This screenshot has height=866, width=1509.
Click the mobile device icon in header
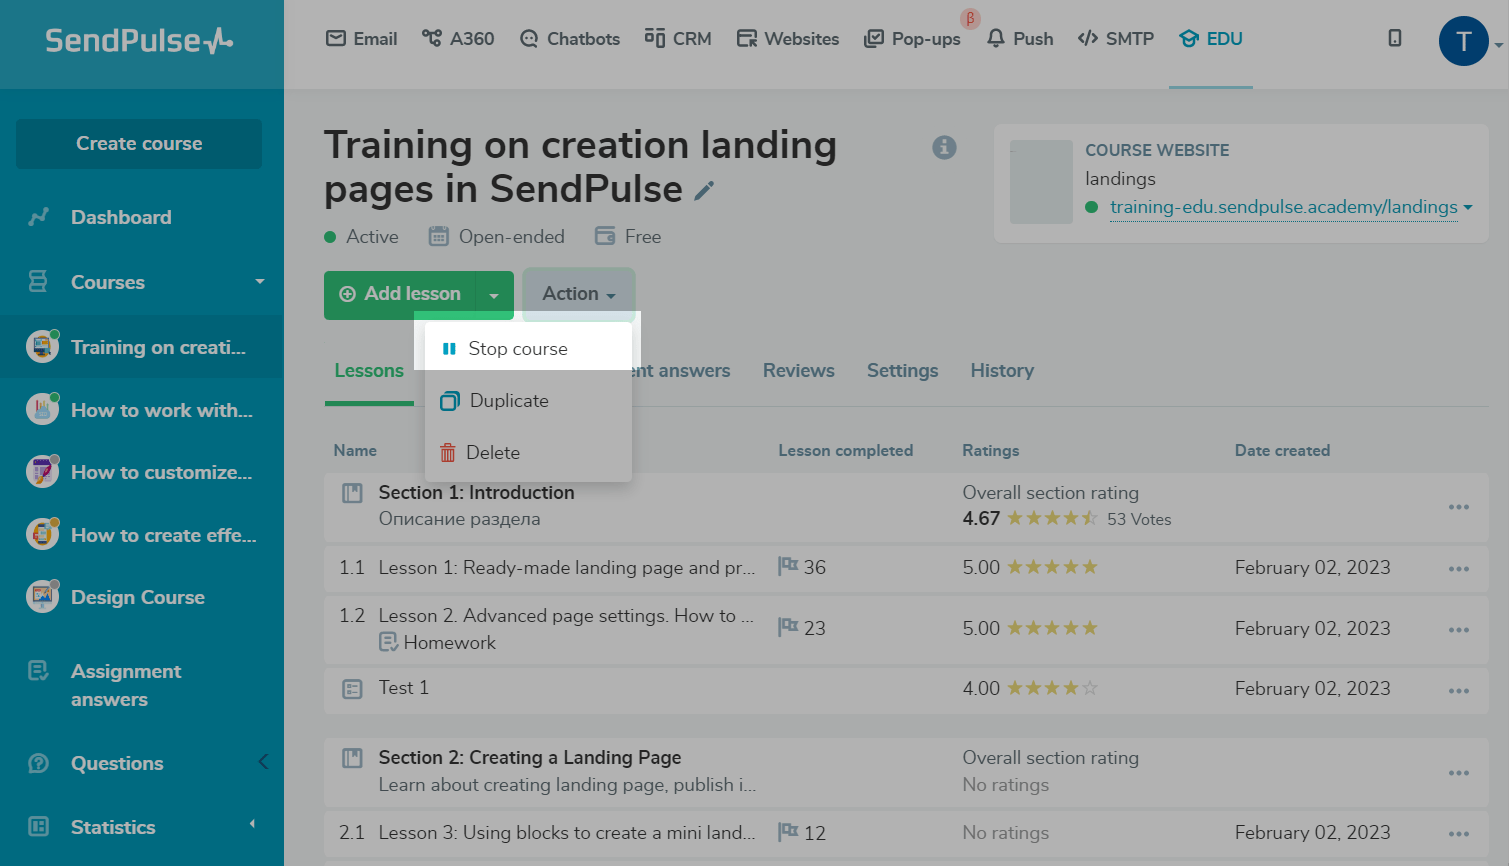(1394, 38)
